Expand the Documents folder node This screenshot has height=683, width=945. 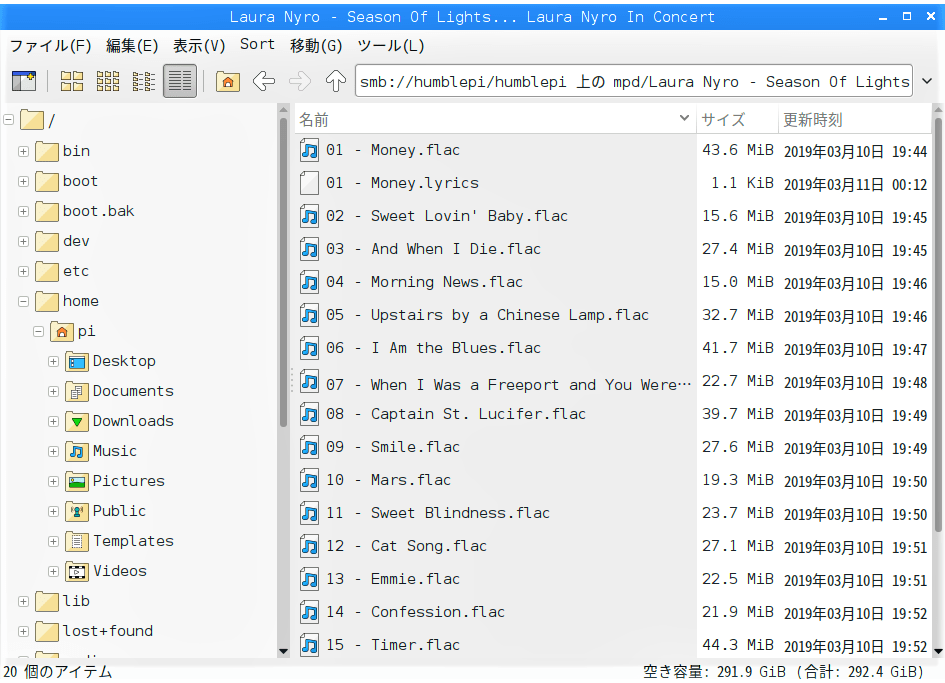(54, 391)
